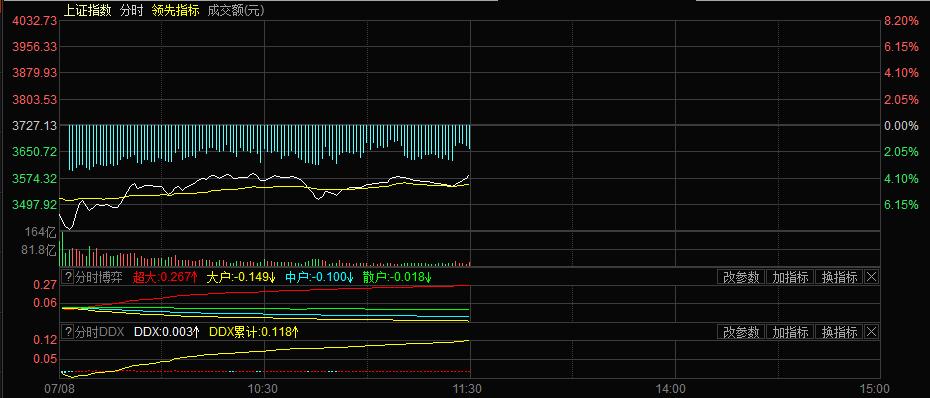Click 改参数 in 分时DDX panel
930x398 pixels.
(x=741, y=332)
